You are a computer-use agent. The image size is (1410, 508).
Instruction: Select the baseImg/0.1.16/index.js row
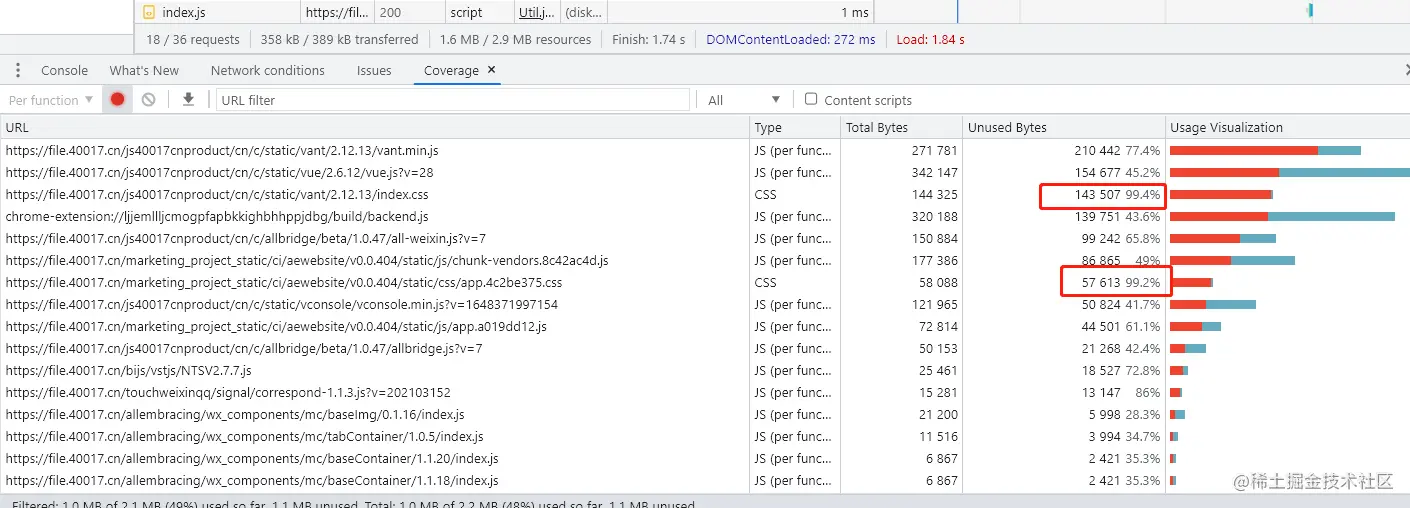coord(705,414)
